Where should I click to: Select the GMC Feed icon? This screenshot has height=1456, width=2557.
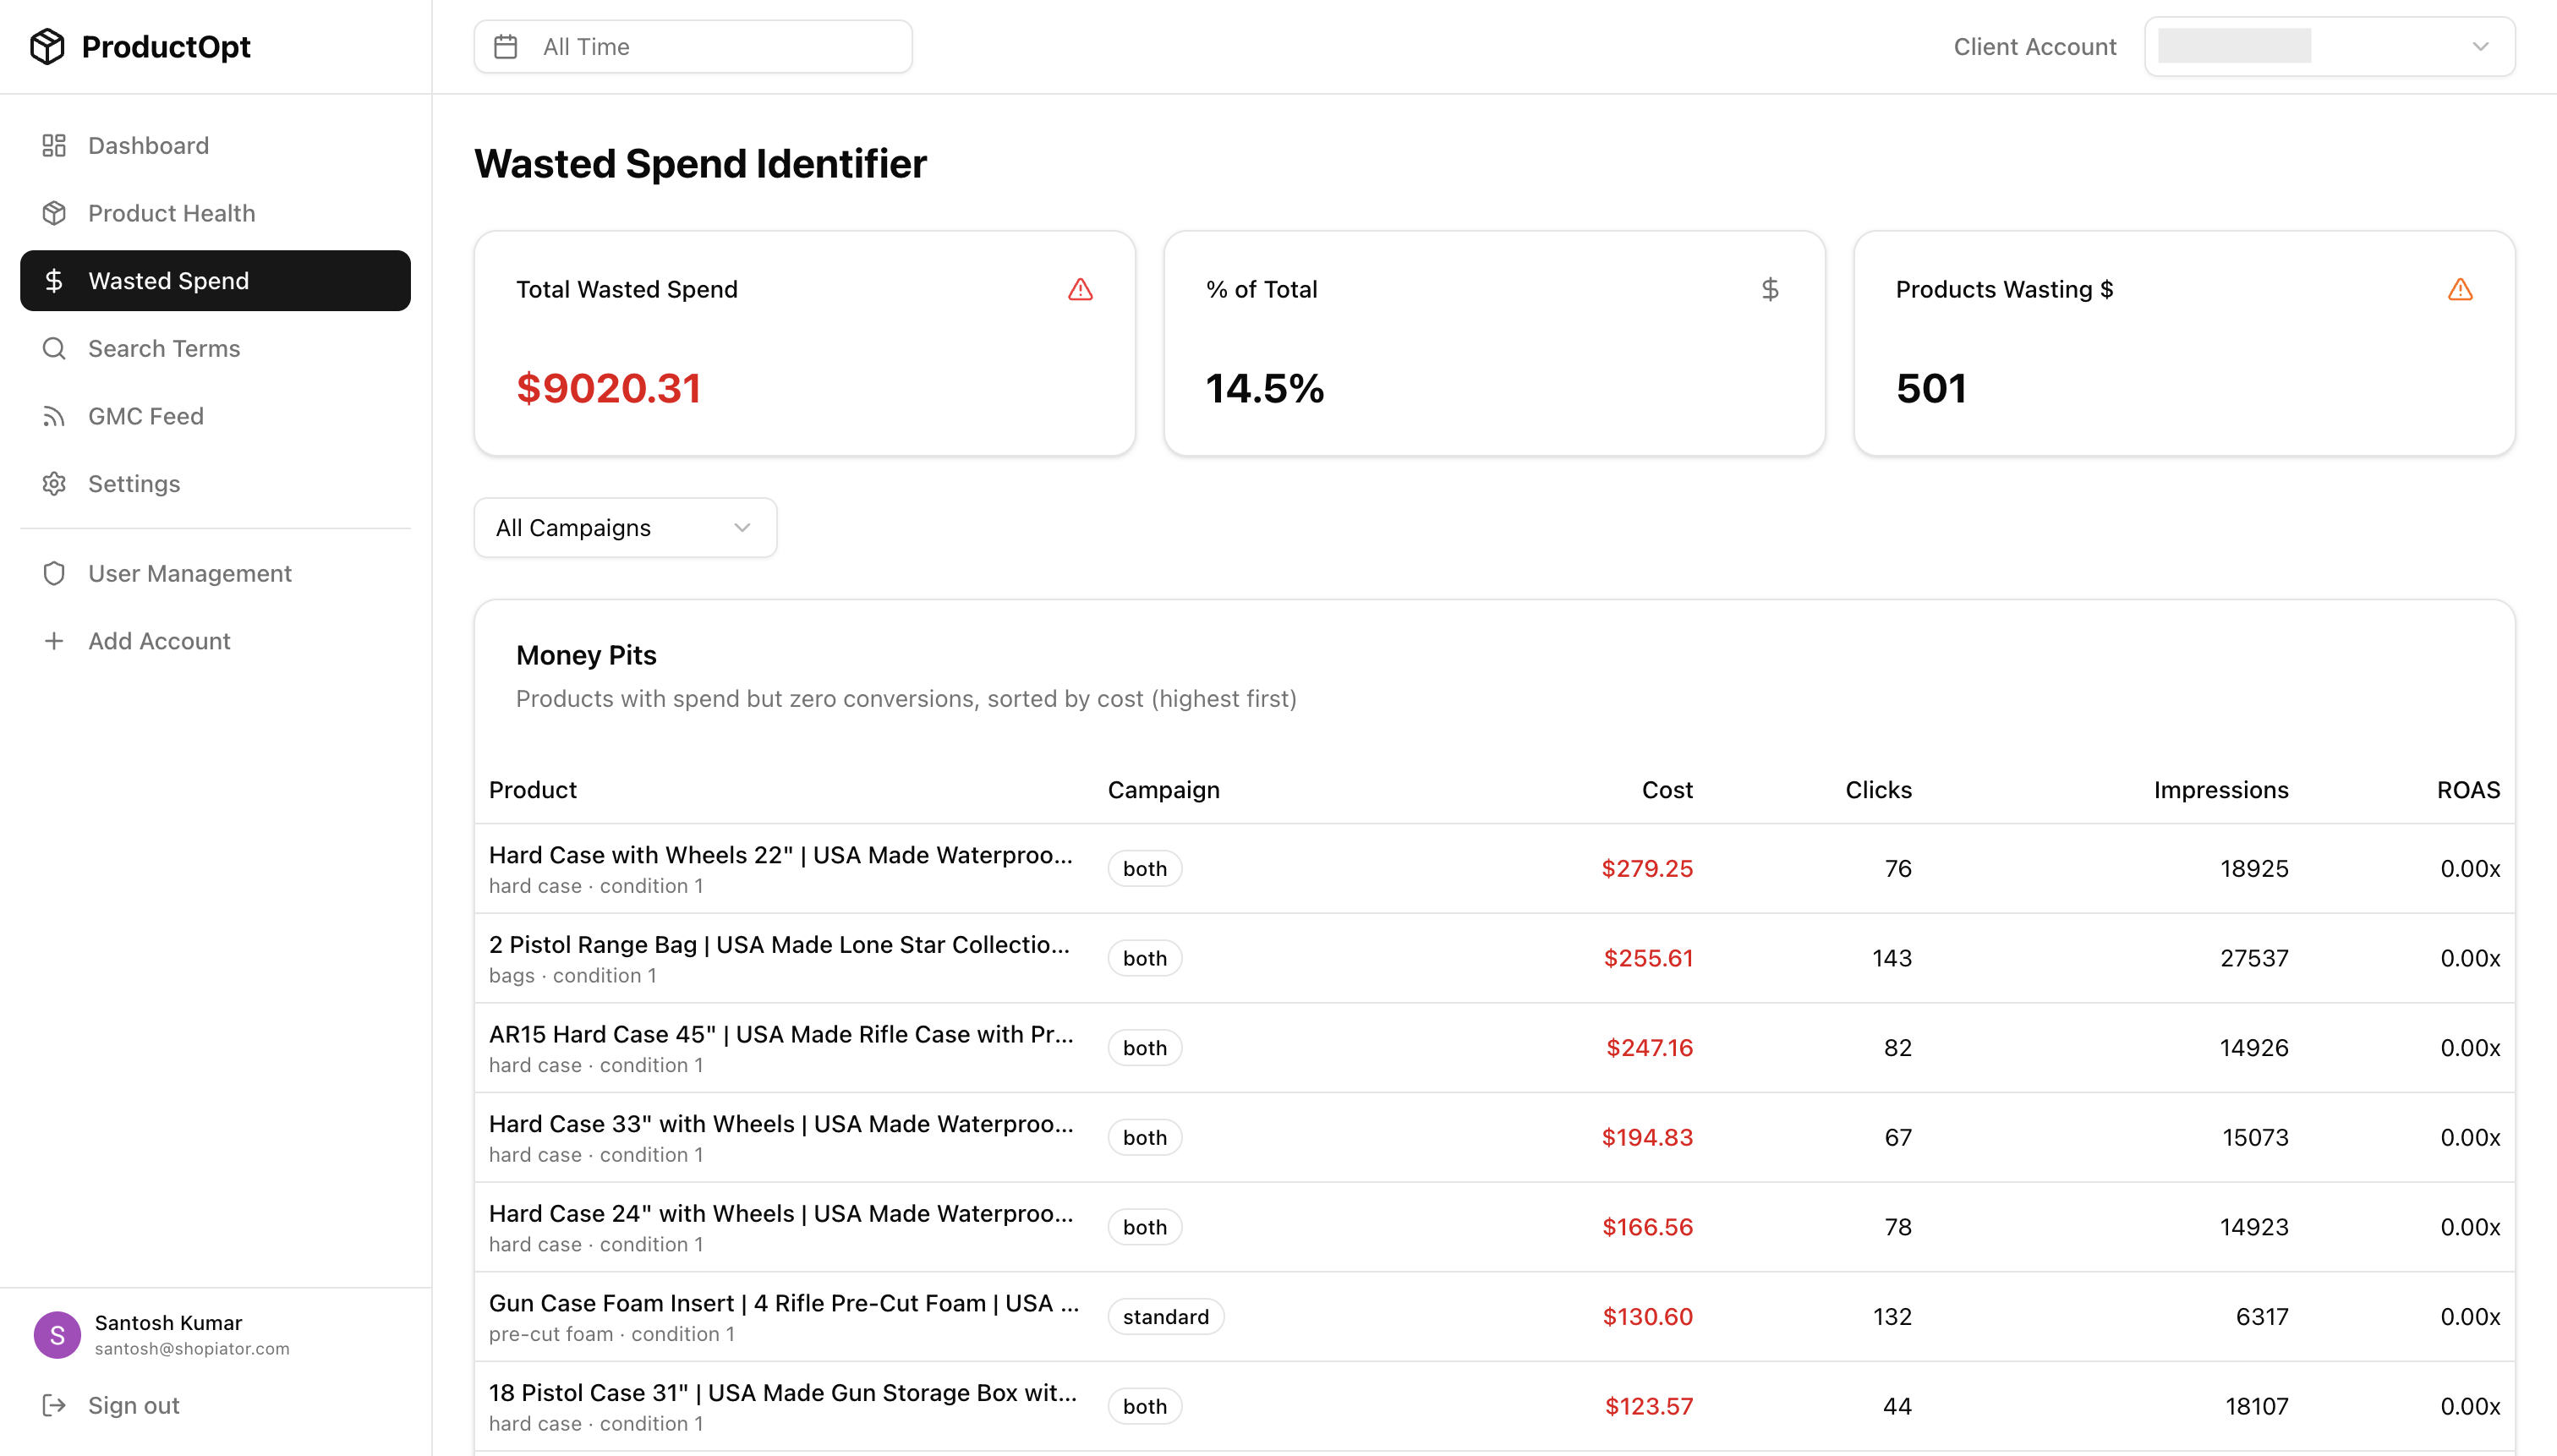click(54, 416)
